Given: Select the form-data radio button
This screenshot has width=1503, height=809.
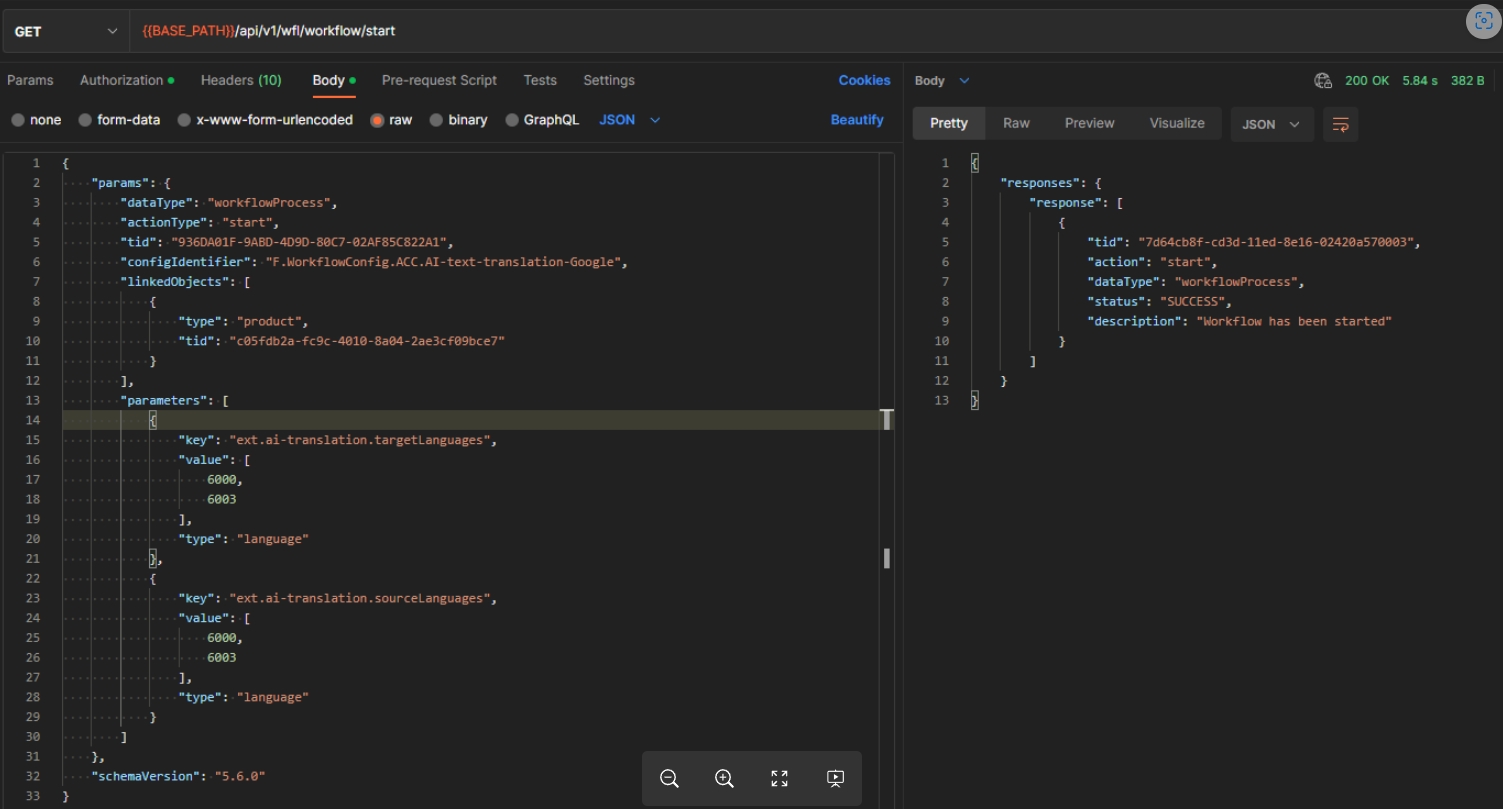Looking at the screenshot, I should tap(86, 120).
